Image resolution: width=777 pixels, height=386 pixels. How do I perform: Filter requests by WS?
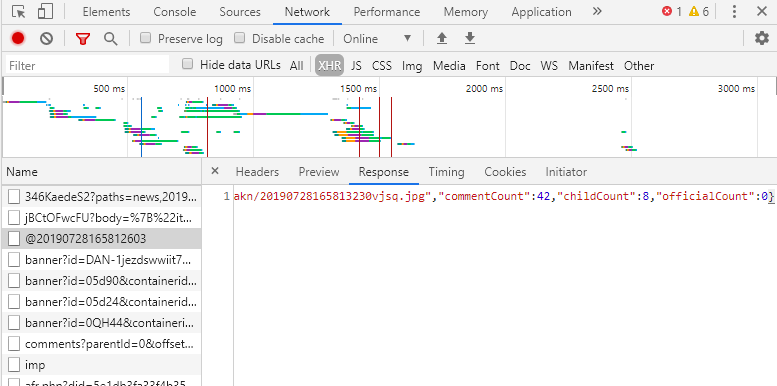(x=549, y=65)
